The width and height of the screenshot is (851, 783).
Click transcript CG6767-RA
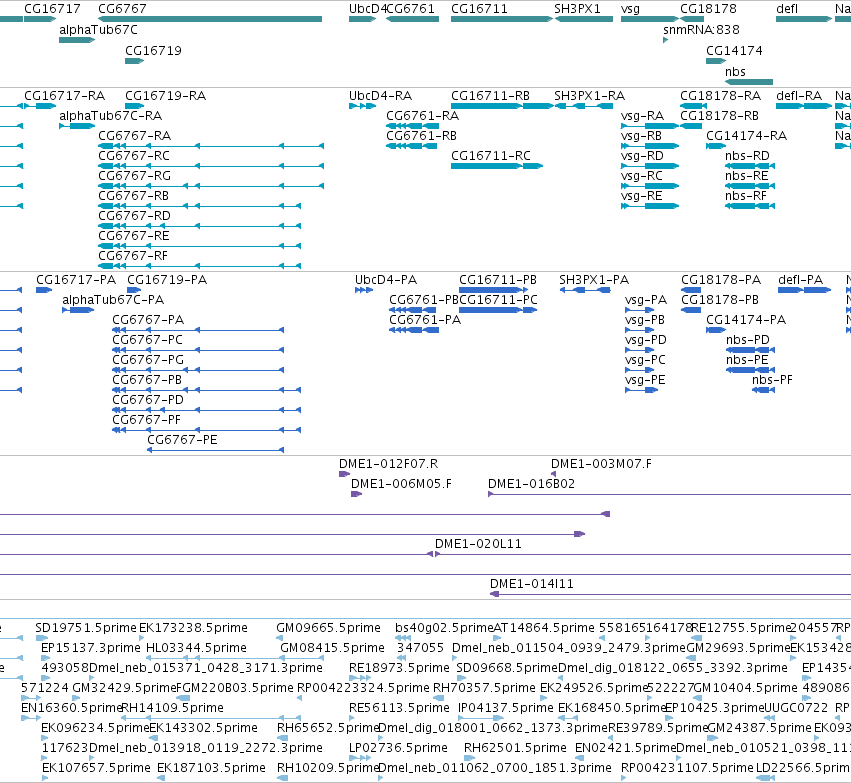coord(134,136)
